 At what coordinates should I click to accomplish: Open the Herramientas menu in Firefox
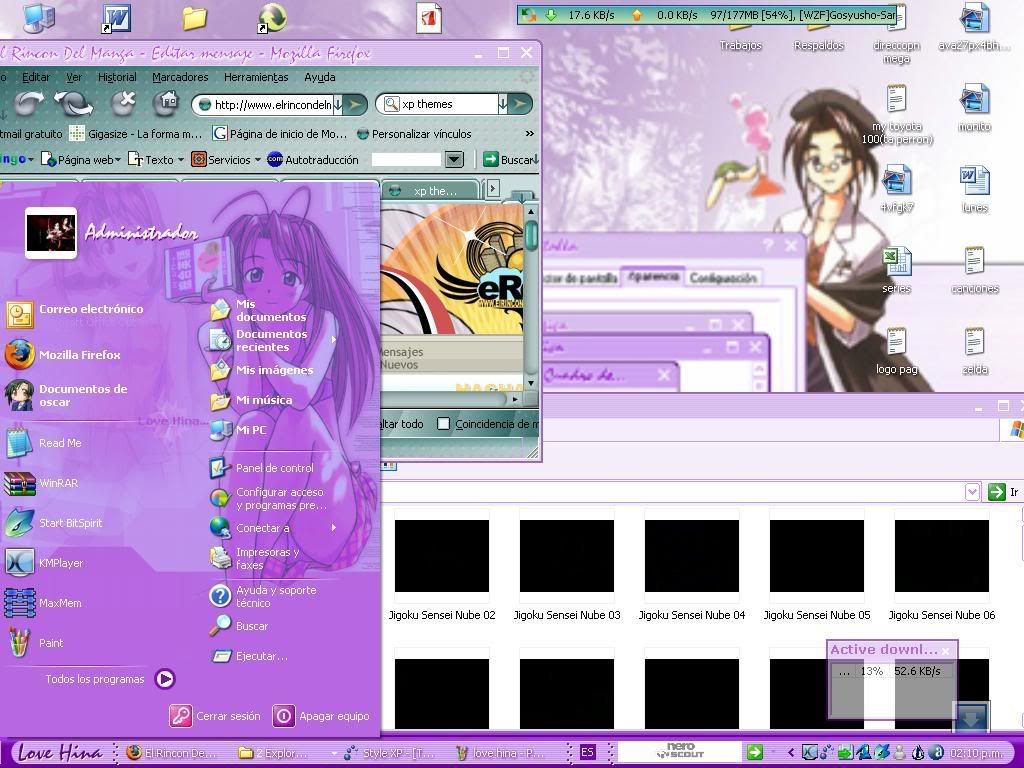point(256,77)
